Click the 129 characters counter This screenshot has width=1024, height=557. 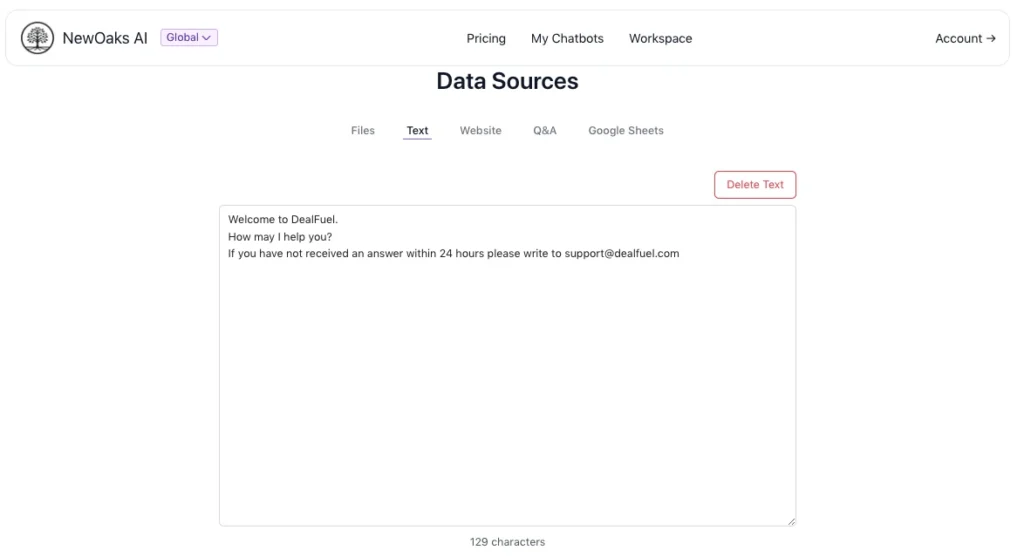click(507, 542)
